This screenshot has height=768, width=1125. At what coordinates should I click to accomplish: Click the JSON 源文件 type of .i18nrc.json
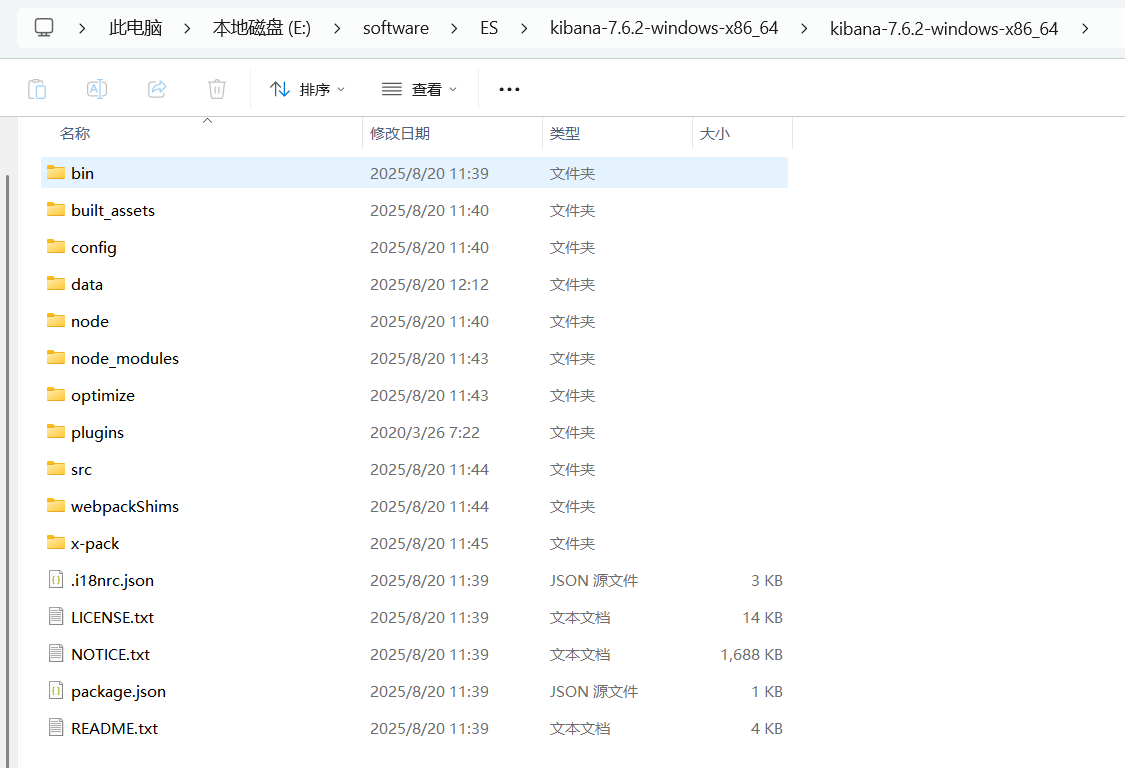593,580
